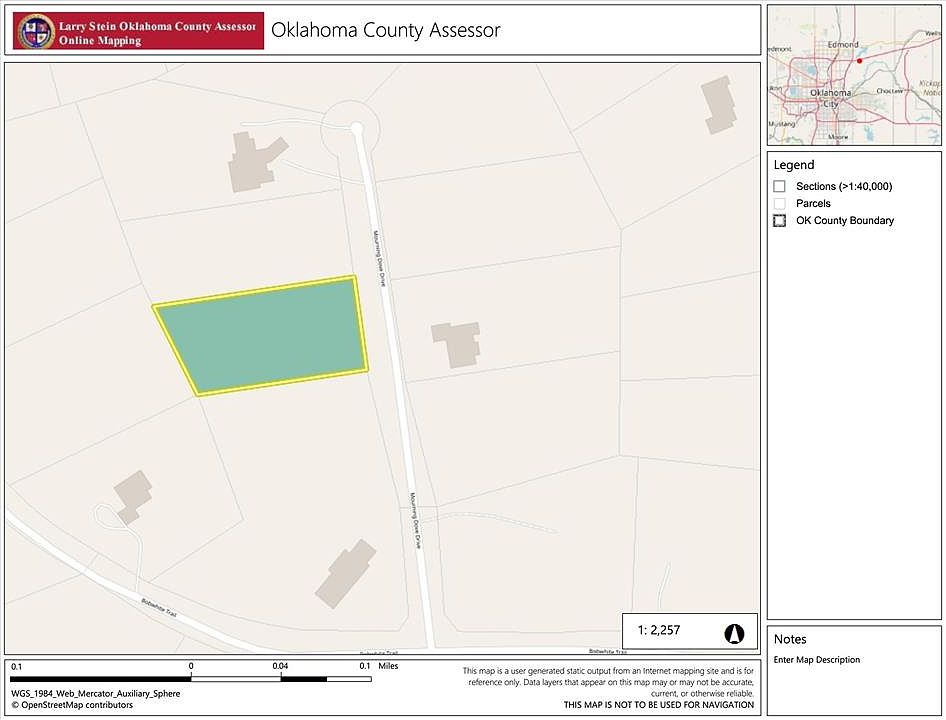Click the 'OK County Boundary' label

pos(845,220)
